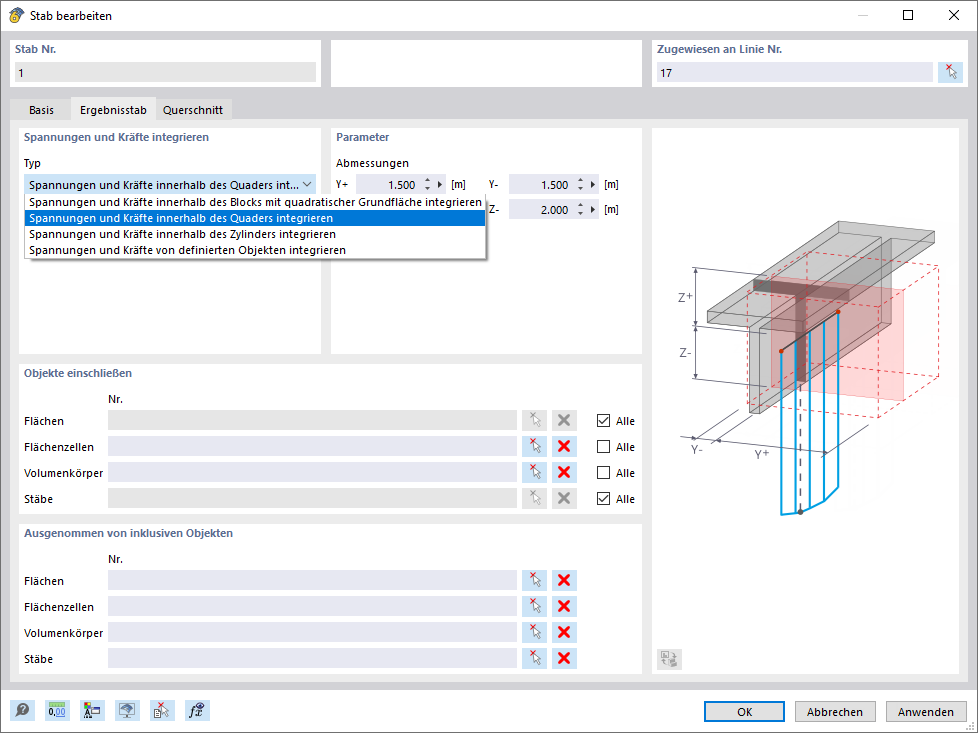Click the Anwenden button
Screen dimensions: 978x733
(x=926, y=712)
